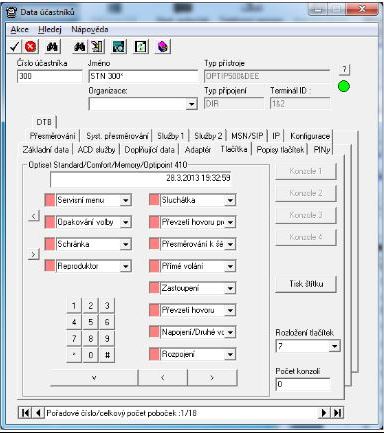The height and width of the screenshot is (433, 384).
Task: Click the red cancel X toolbar icon
Action: pyautogui.click(x=30, y=47)
